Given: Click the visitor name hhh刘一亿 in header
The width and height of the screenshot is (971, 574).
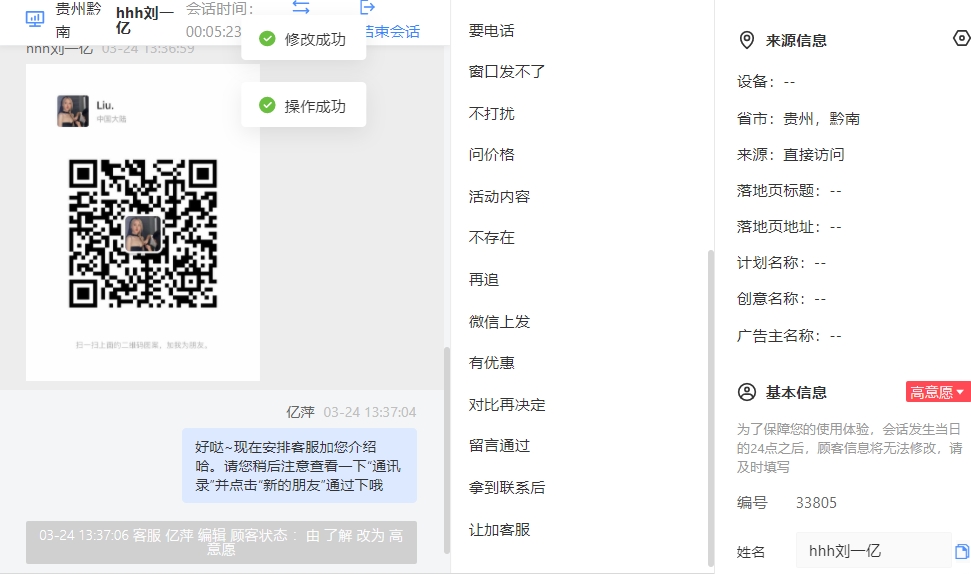Looking at the screenshot, I should pos(144,20).
